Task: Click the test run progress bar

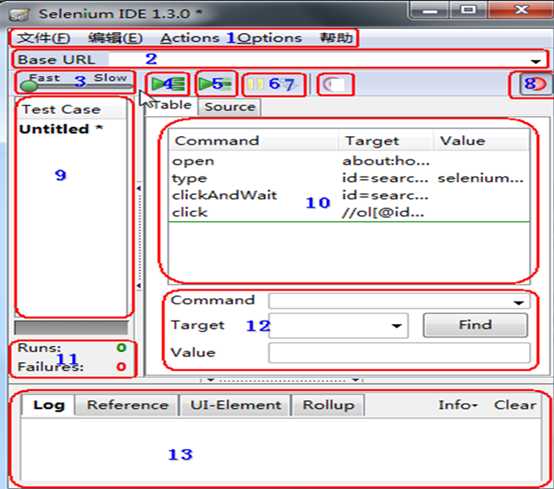Action: [x=71, y=328]
